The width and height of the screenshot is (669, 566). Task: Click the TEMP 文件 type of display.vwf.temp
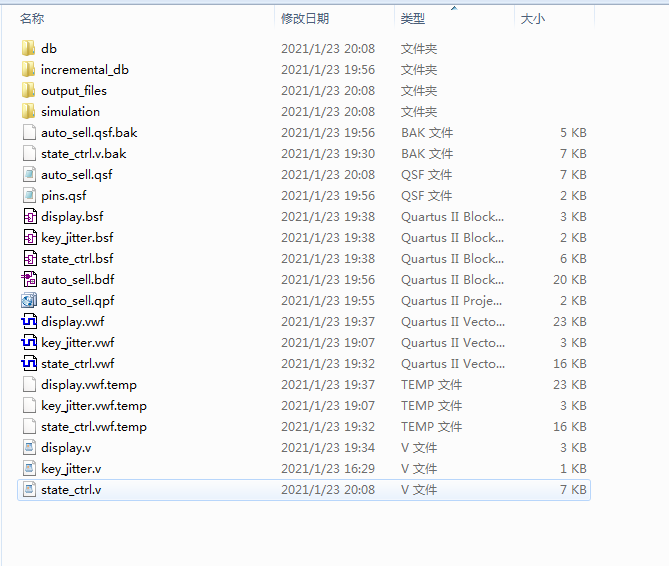pos(431,385)
